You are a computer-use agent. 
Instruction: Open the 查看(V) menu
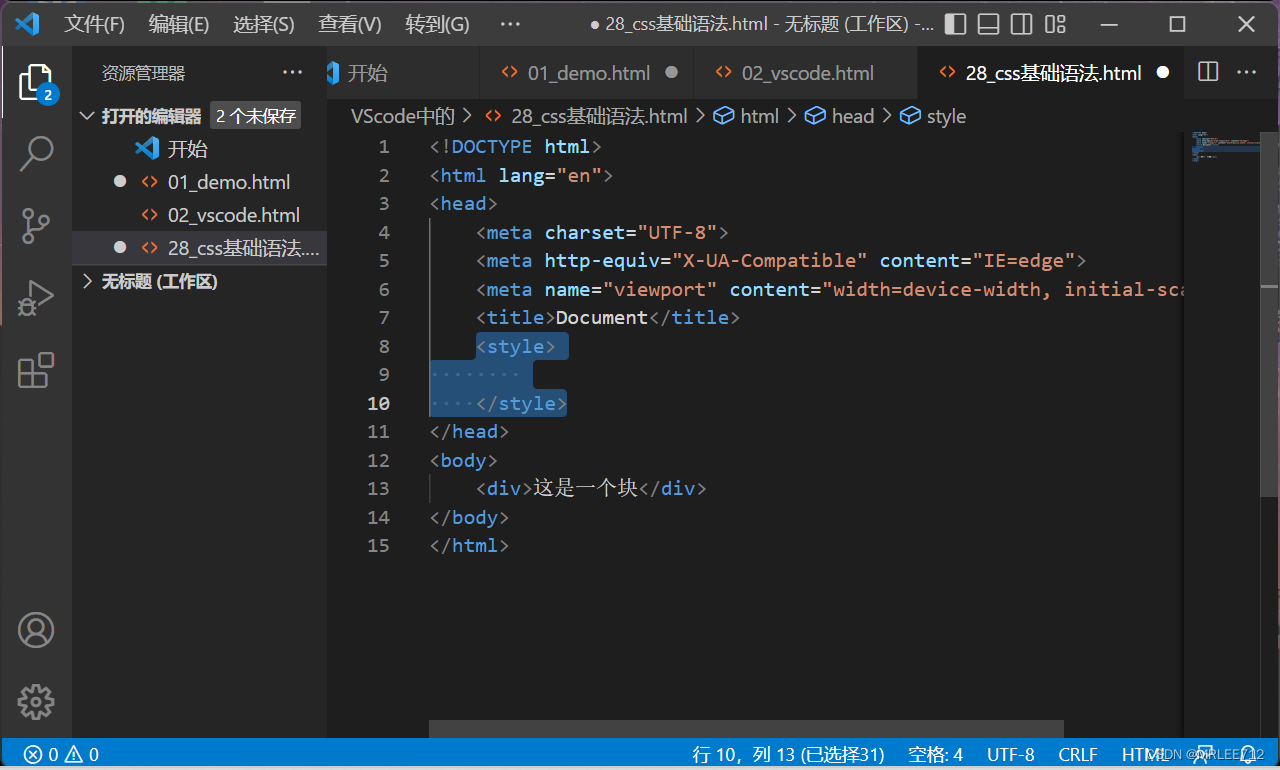pos(350,24)
